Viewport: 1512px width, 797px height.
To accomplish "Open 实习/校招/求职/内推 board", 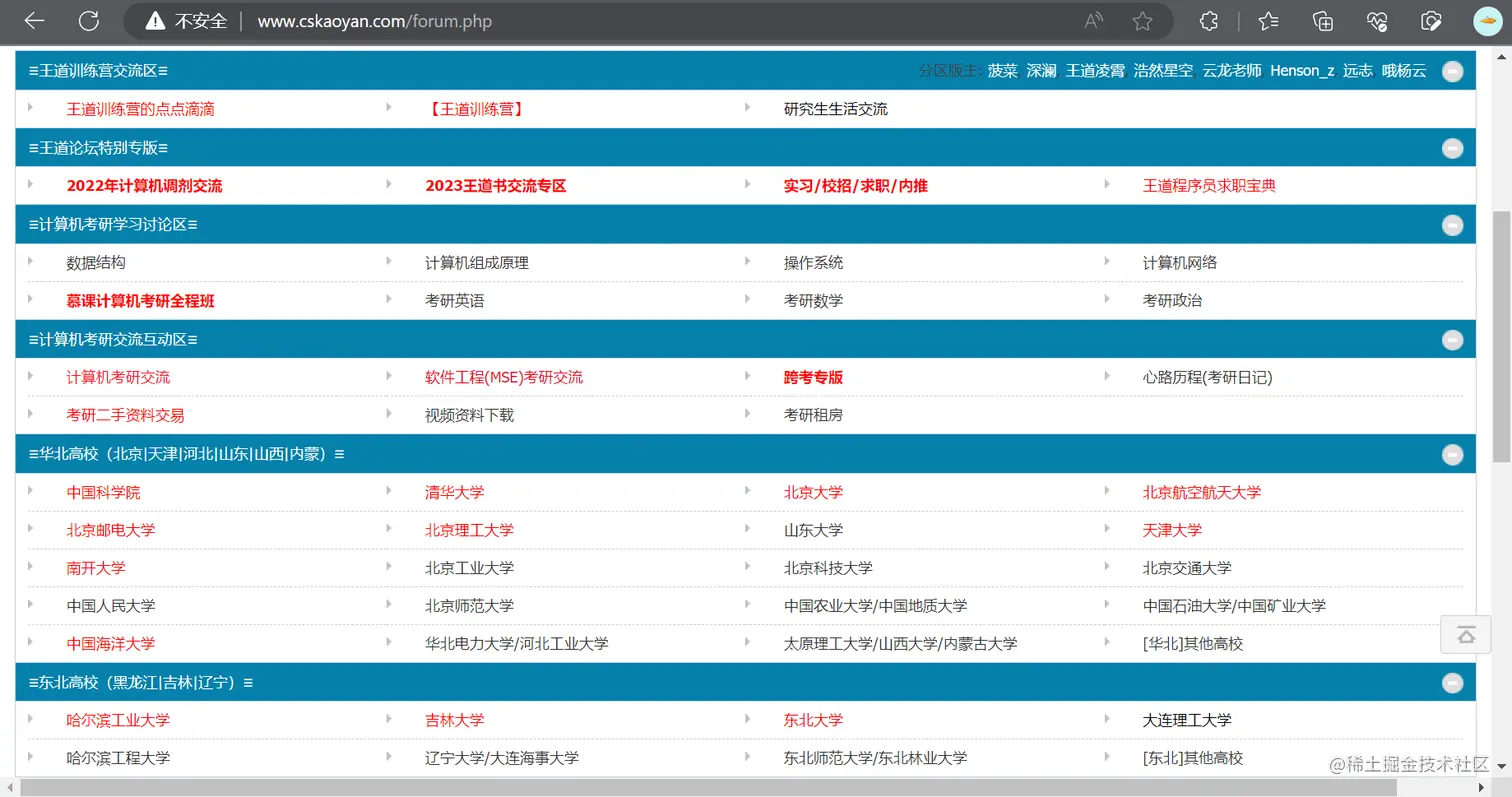I will tap(856, 186).
